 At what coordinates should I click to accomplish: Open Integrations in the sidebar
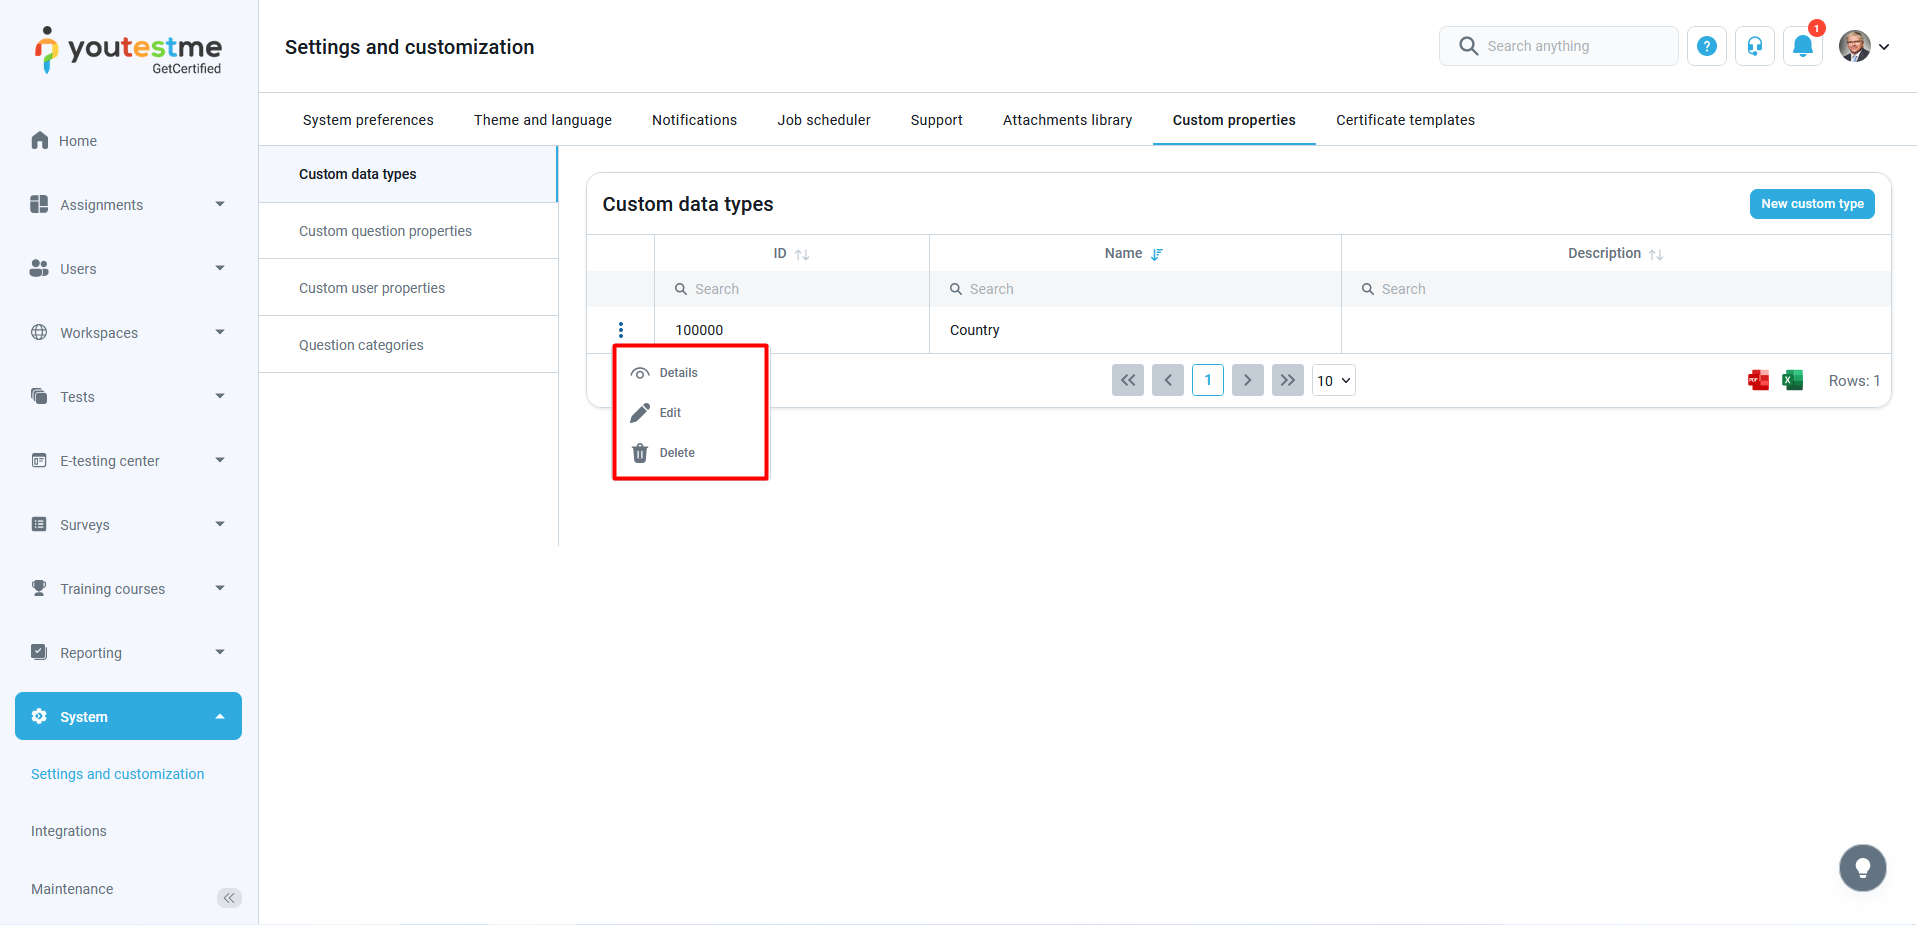pos(69,831)
